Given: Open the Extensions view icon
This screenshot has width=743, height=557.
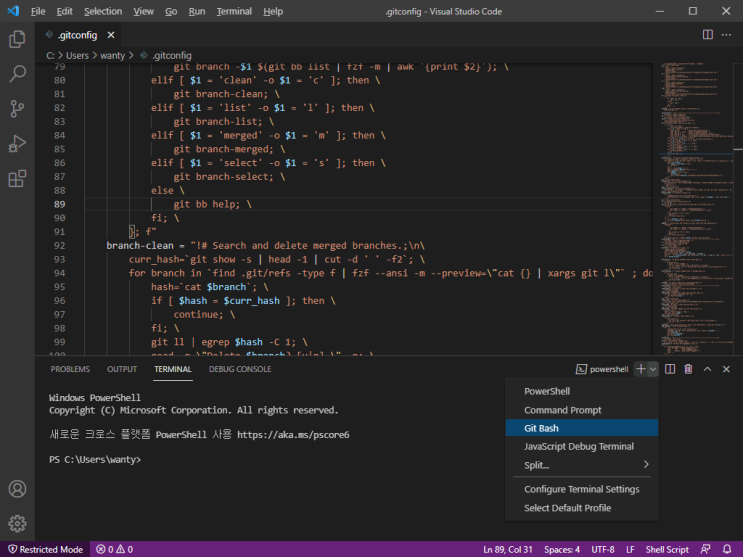Looking at the screenshot, I should click(x=17, y=179).
